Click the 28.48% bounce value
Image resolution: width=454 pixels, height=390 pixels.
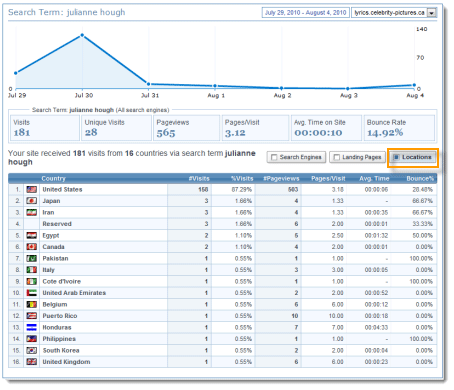point(423,190)
